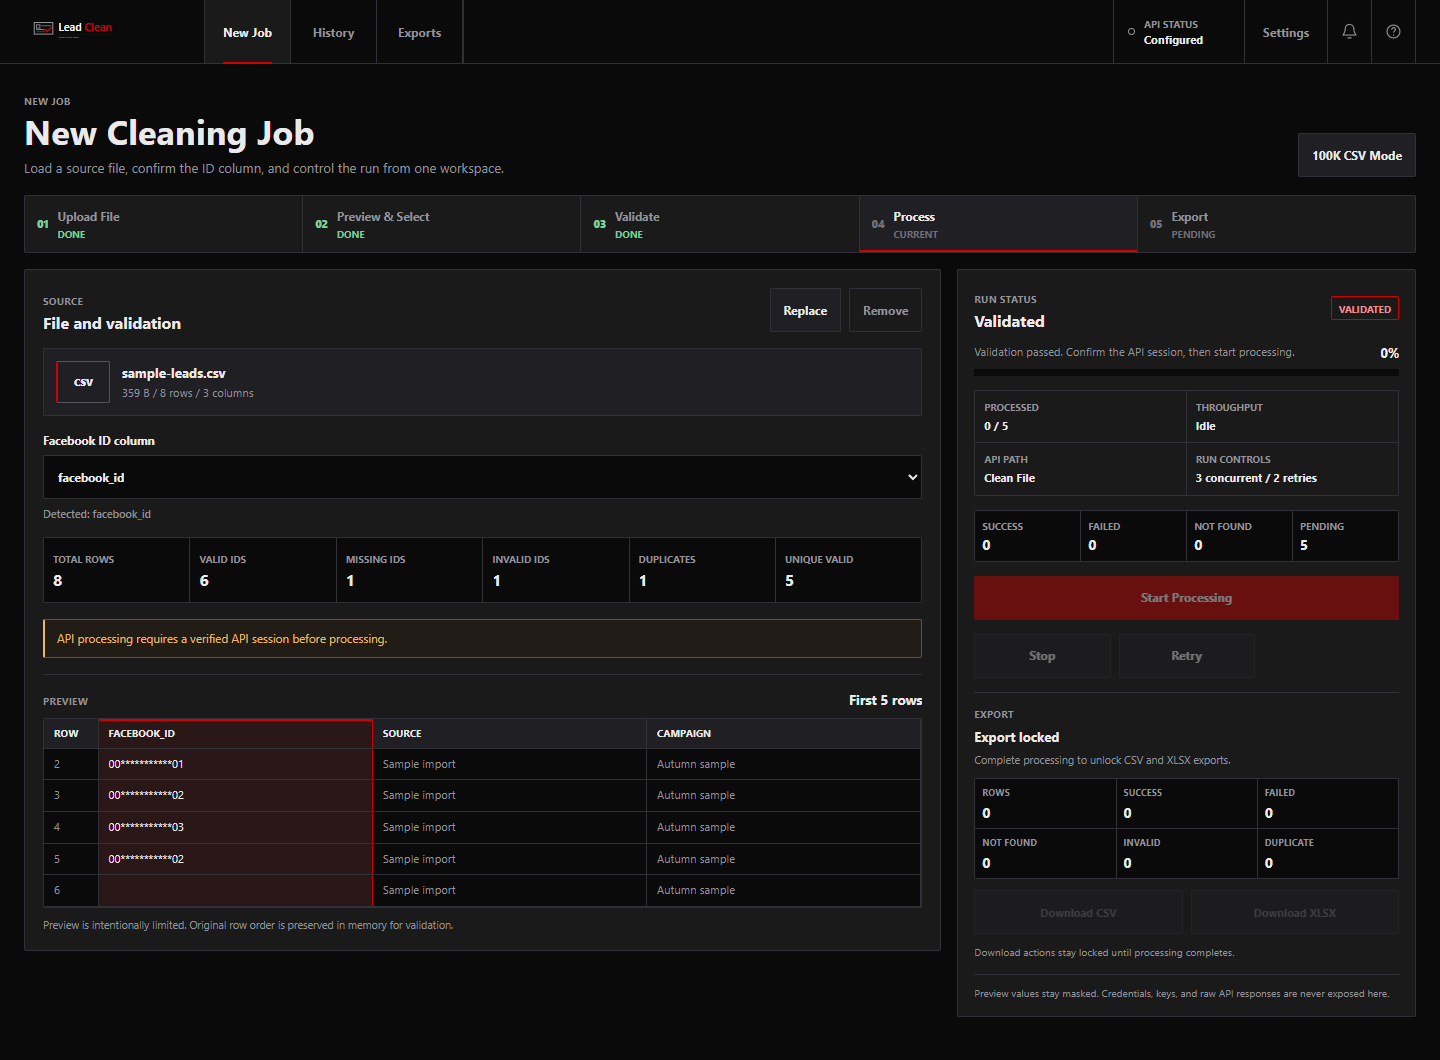1440x1060 pixels.
Task: Click the empty facebook_id cell in row 6
Action: pos(235,890)
